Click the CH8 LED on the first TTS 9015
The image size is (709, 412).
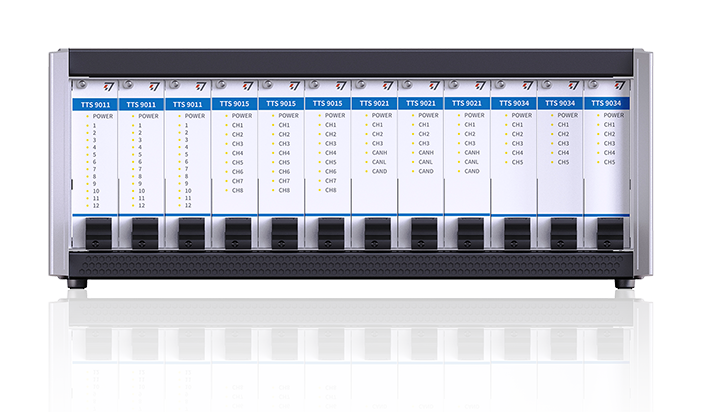pos(226,190)
